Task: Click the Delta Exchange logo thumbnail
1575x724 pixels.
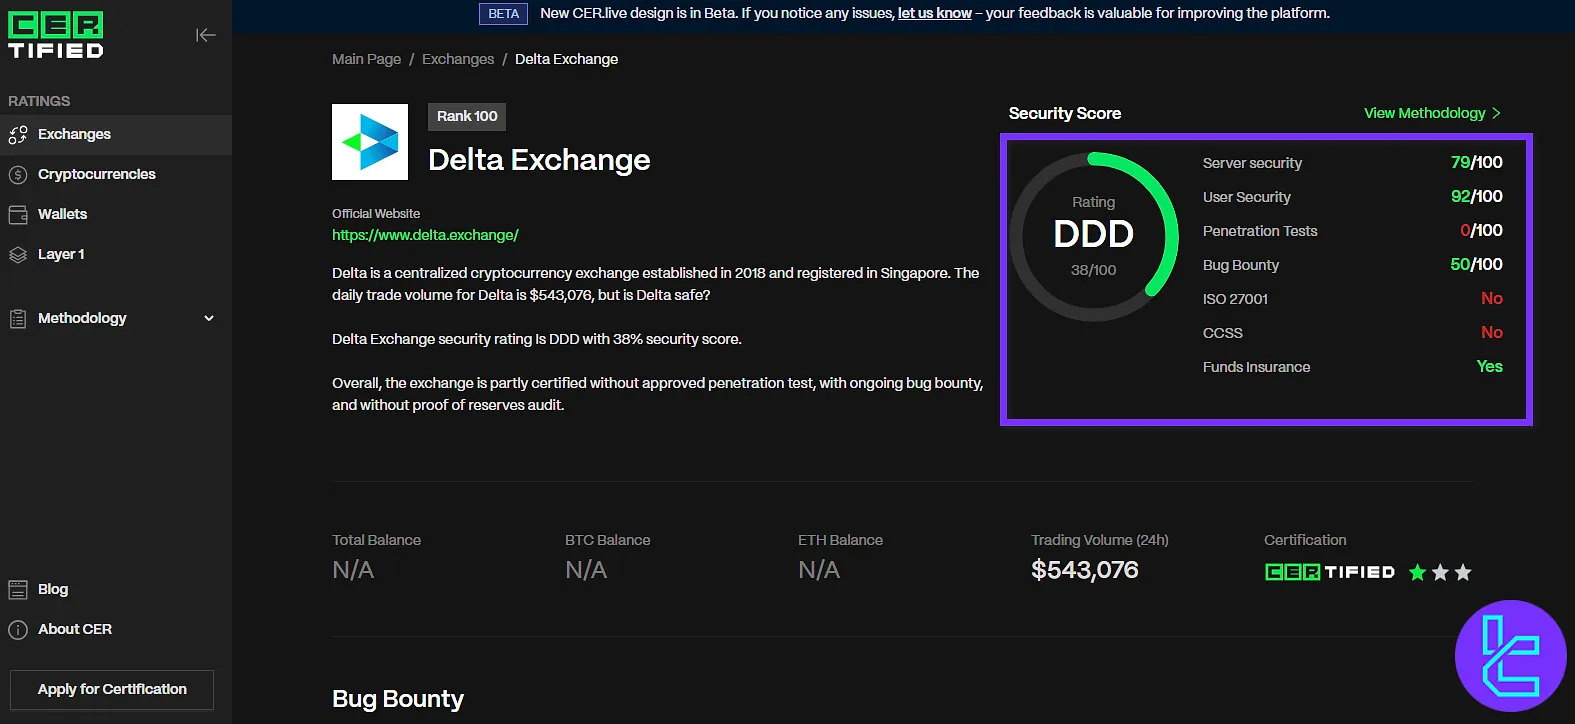Action: point(370,142)
